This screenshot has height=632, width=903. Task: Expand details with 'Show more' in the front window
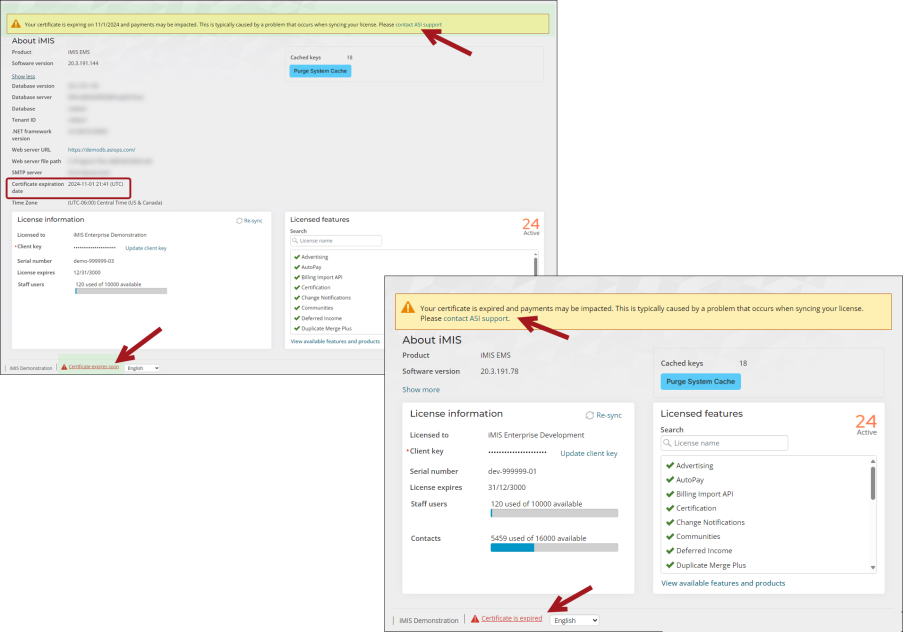421,390
